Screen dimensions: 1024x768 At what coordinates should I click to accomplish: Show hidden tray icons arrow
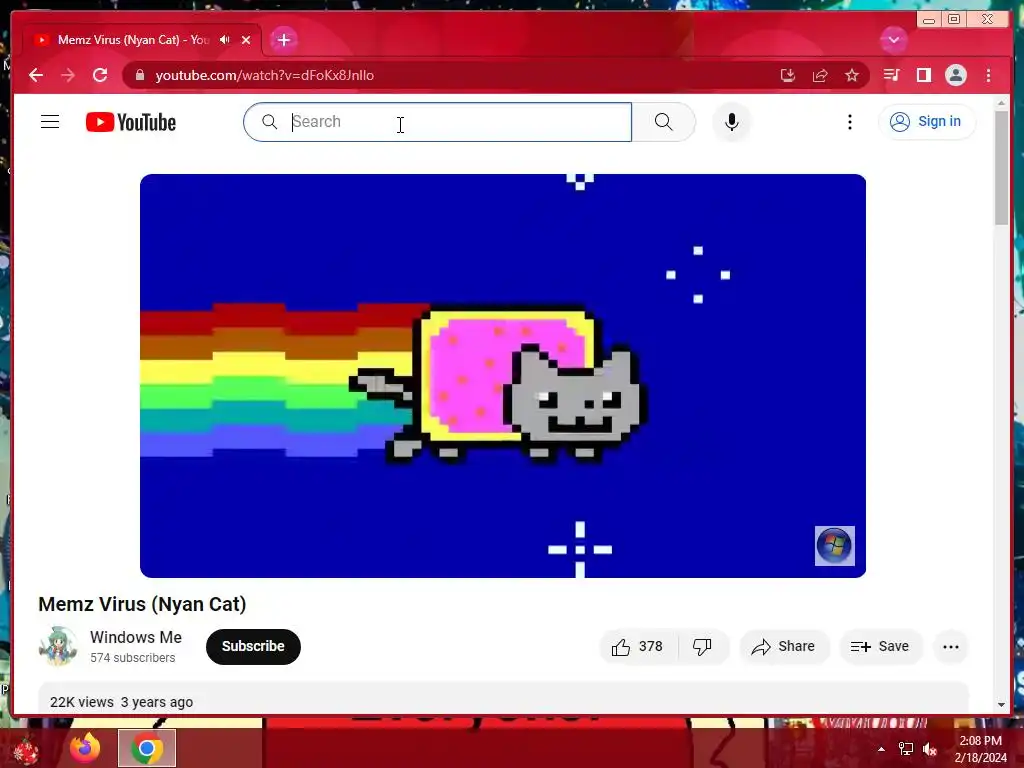[881, 749]
